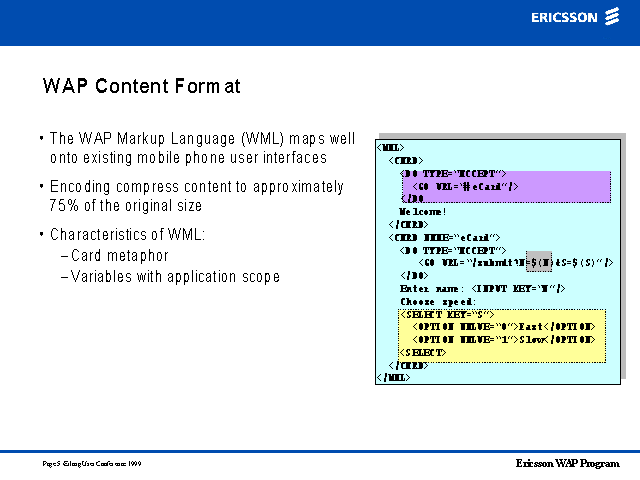Image resolution: width=640 pixels, height=480 pixels.
Task: Click the closing </WML> tag
Action: click(x=393, y=378)
